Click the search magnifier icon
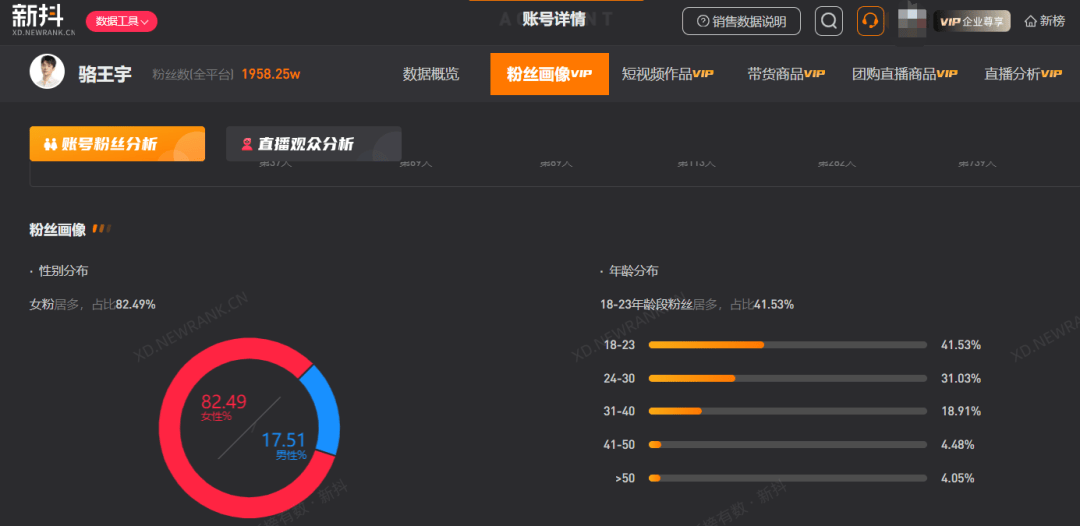 pyautogui.click(x=829, y=21)
